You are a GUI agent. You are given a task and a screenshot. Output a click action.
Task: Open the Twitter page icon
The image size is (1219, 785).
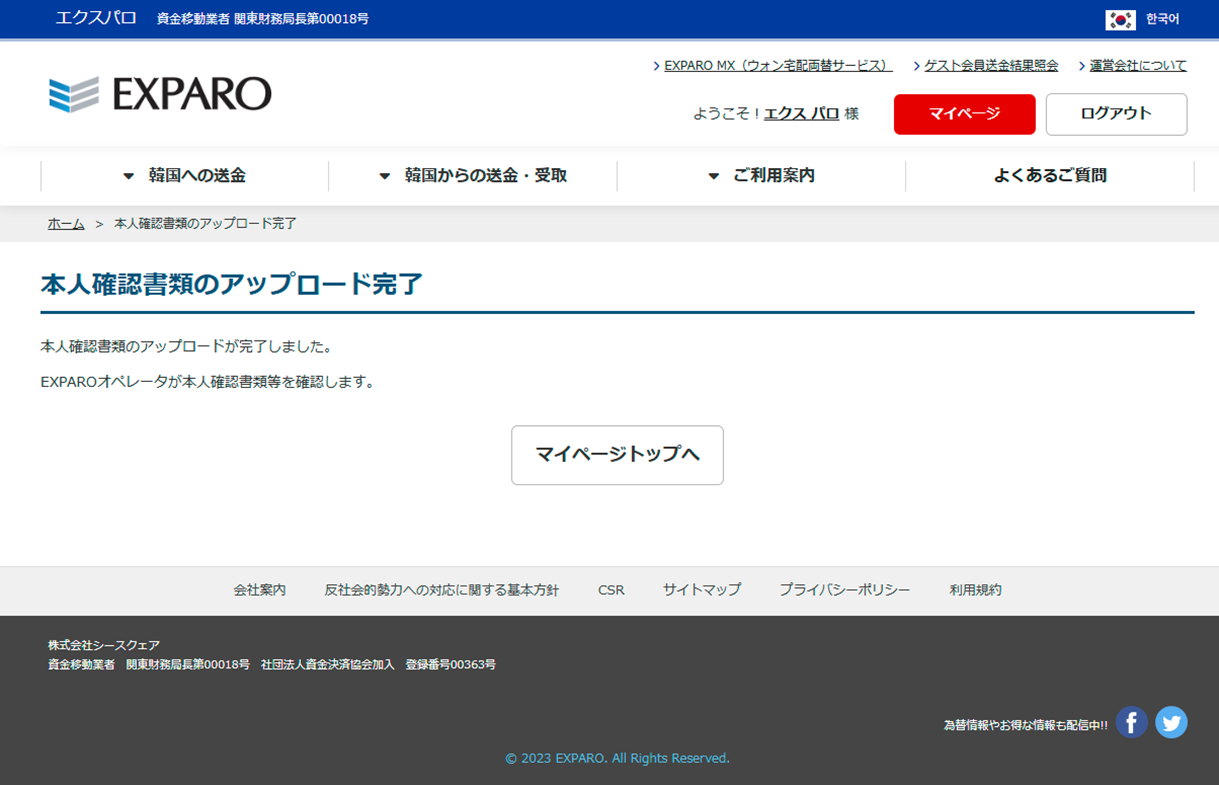(x=1171, y=722)
